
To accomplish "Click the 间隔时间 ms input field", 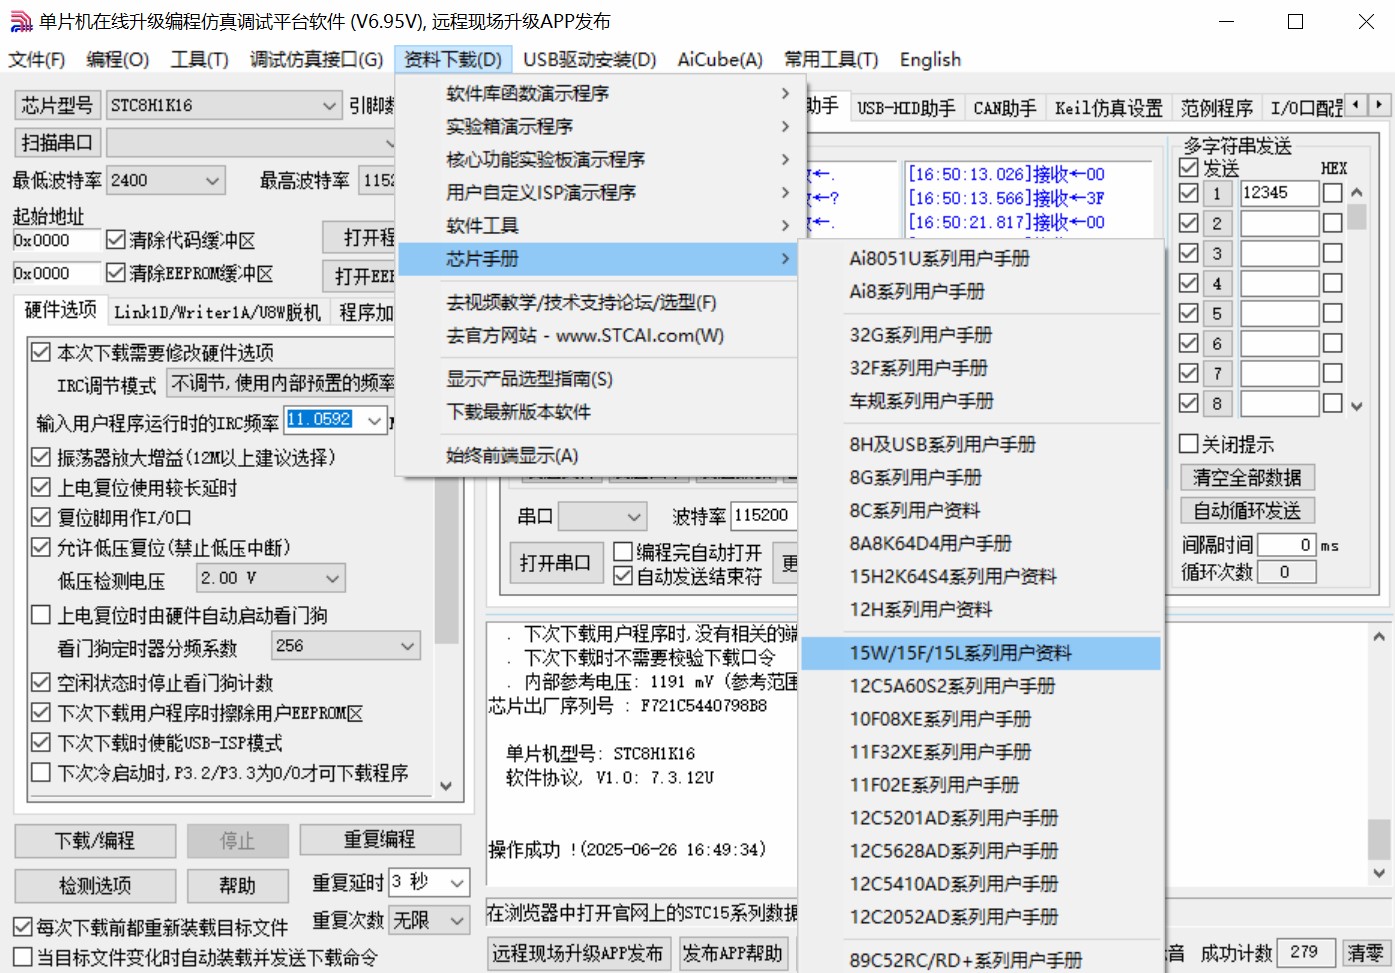I will click(1287, 545).
